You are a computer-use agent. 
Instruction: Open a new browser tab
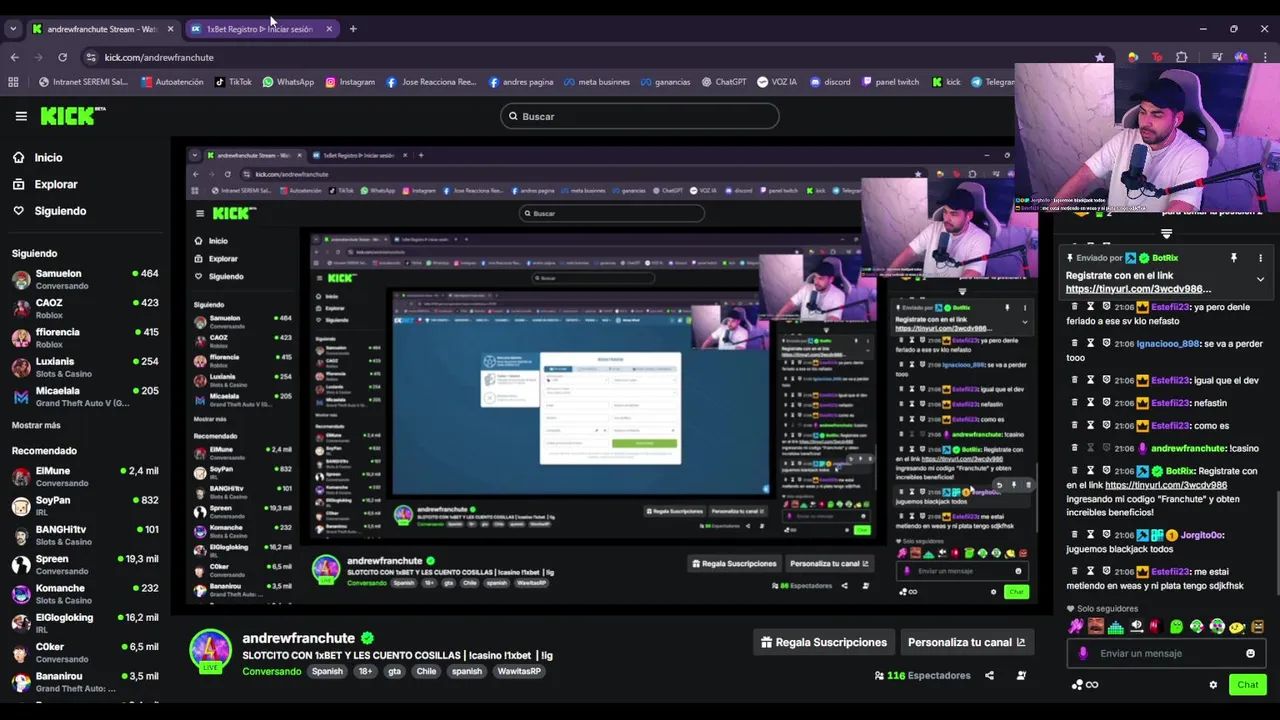point(353,29)
